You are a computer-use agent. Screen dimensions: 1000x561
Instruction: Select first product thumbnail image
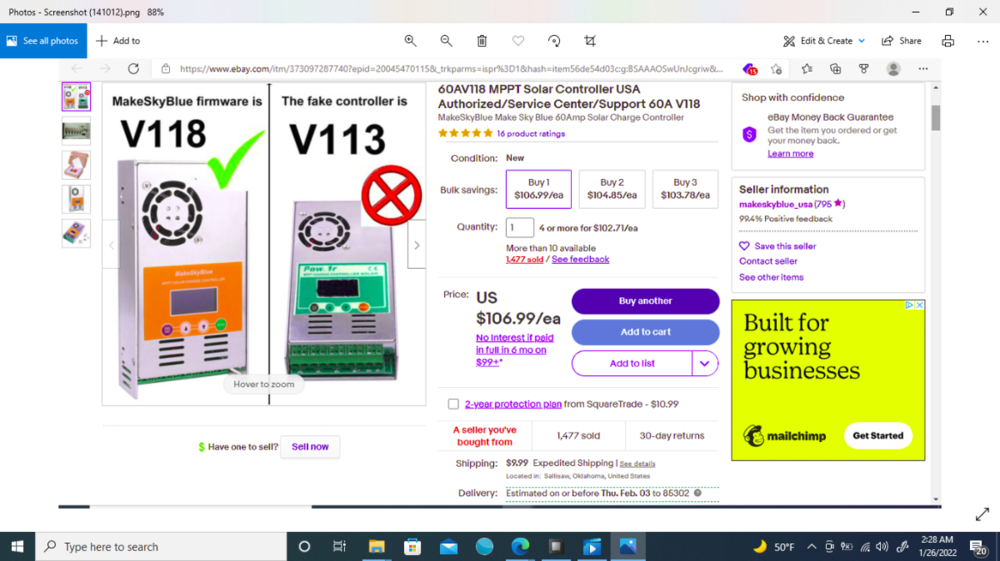point(76,97)
